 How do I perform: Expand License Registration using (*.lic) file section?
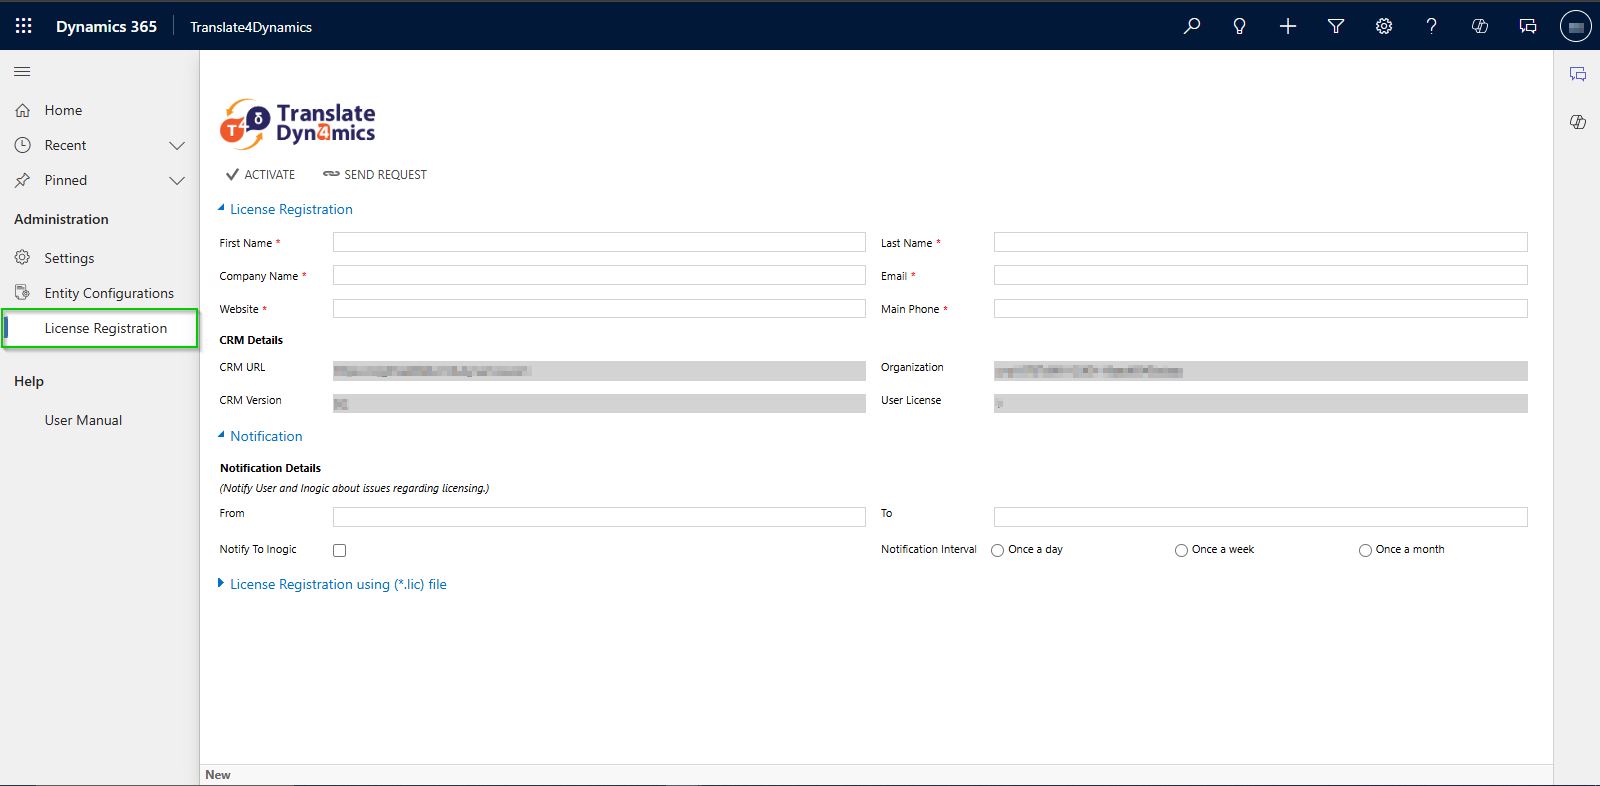337,584
